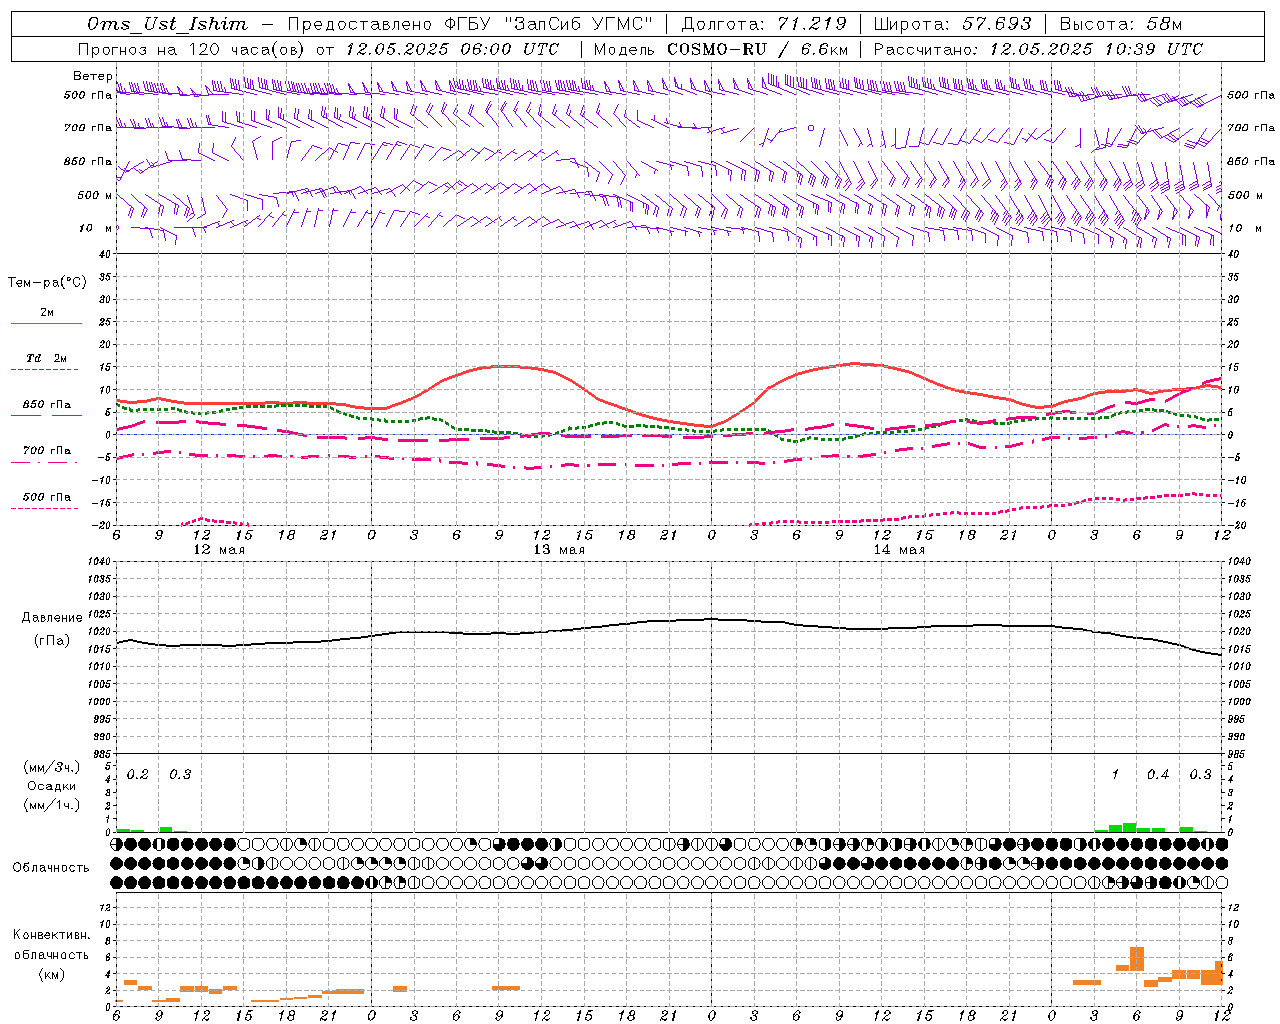Click the 0.4 precipitation amount value
Image resolution: width=1280 pixels, height=1024 pixels.
[1158, 775]
